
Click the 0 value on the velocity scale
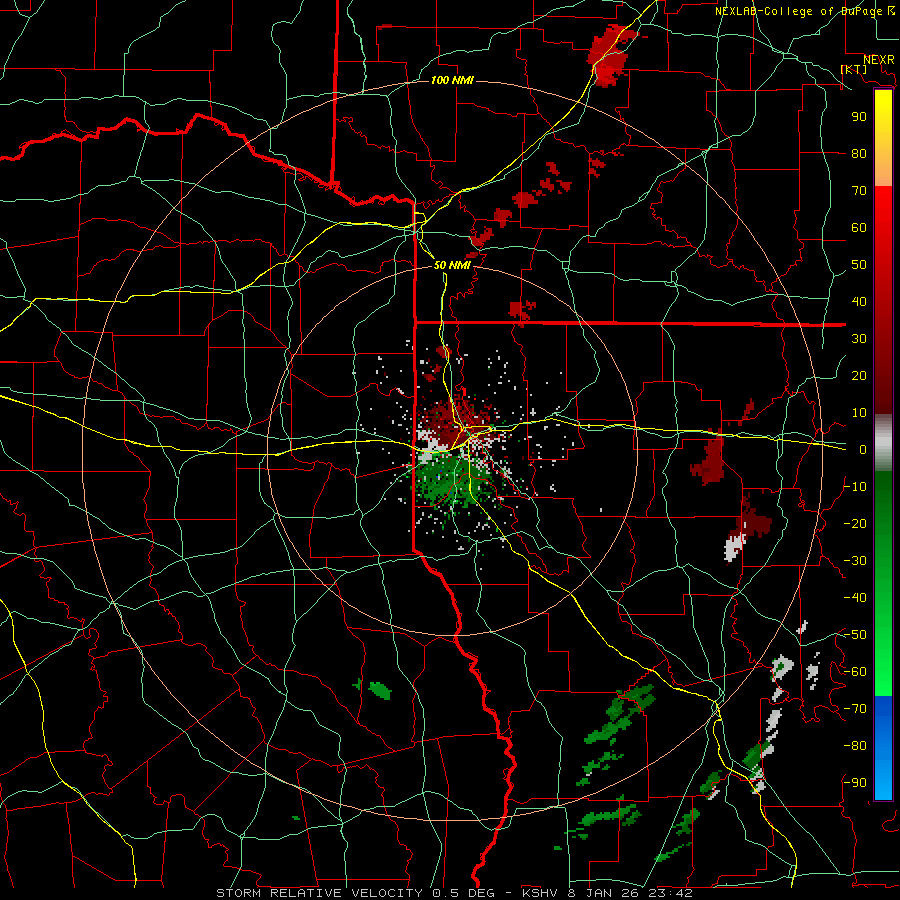coord(863,450)
